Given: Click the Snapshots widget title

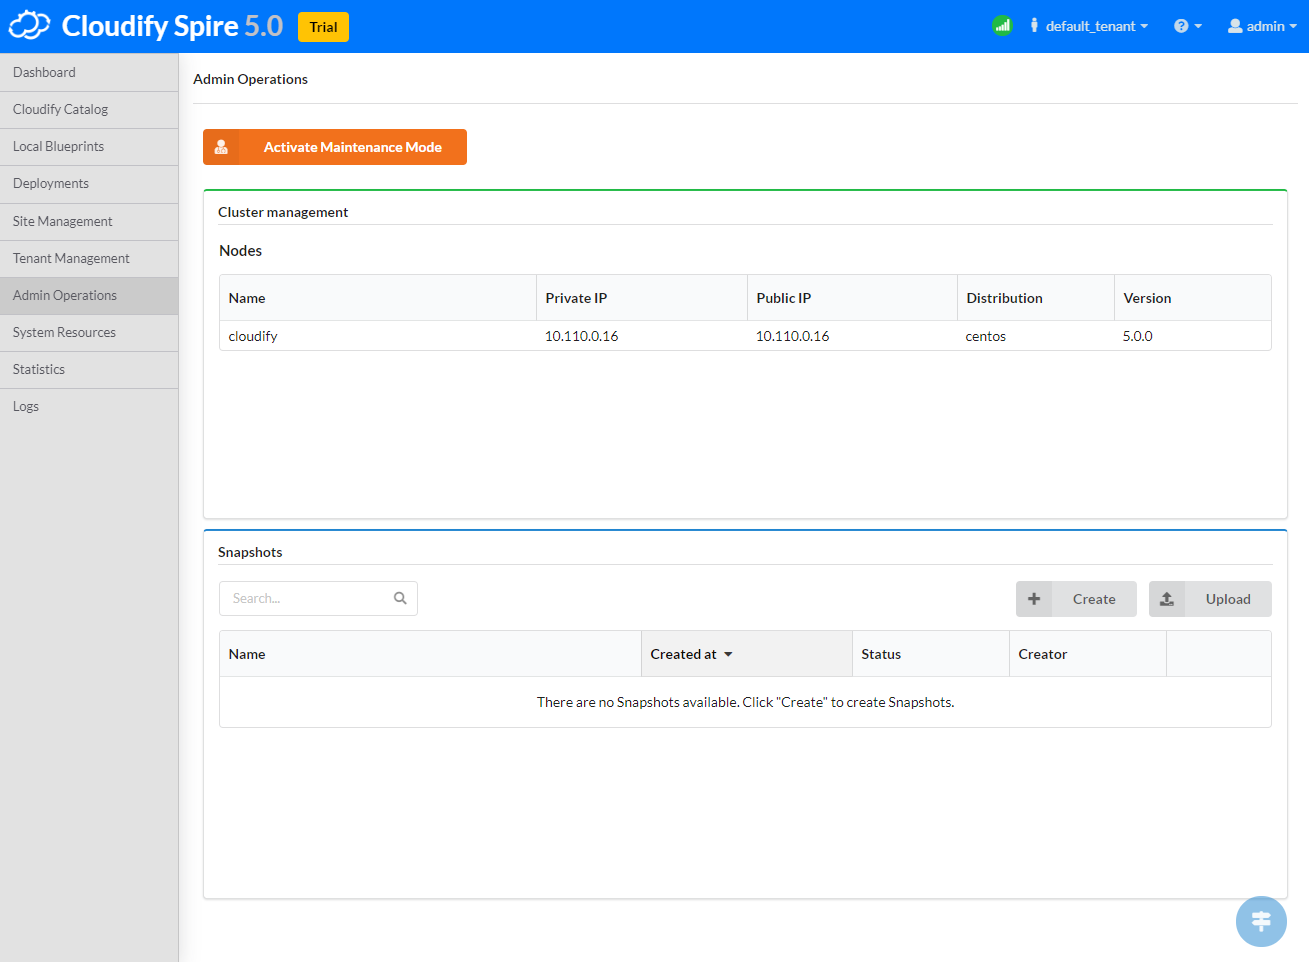Looking at the screenshot, I should pyautogui.click(x=250, y=552).
